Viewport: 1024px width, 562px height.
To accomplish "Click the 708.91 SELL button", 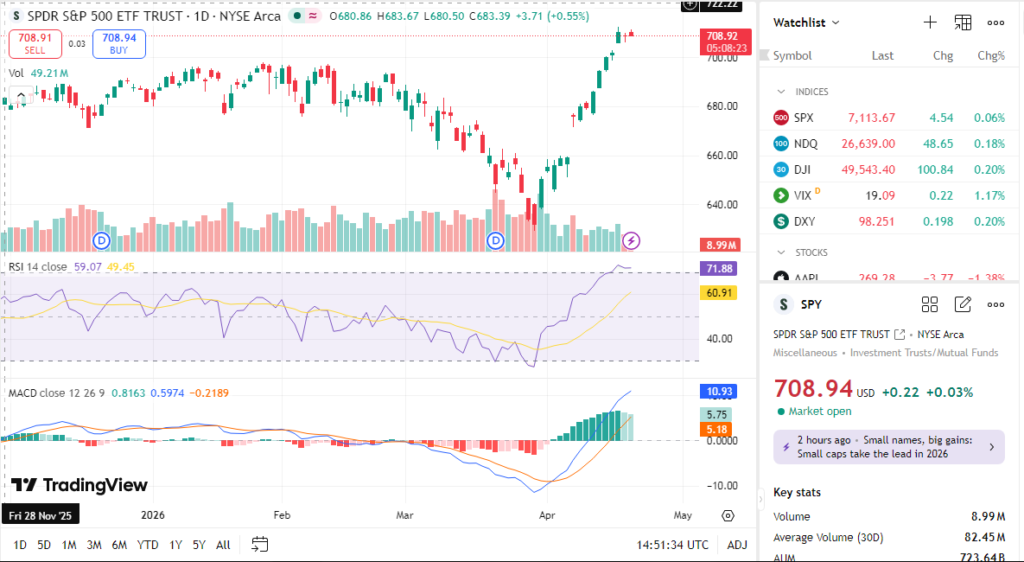I will point(34,43).
